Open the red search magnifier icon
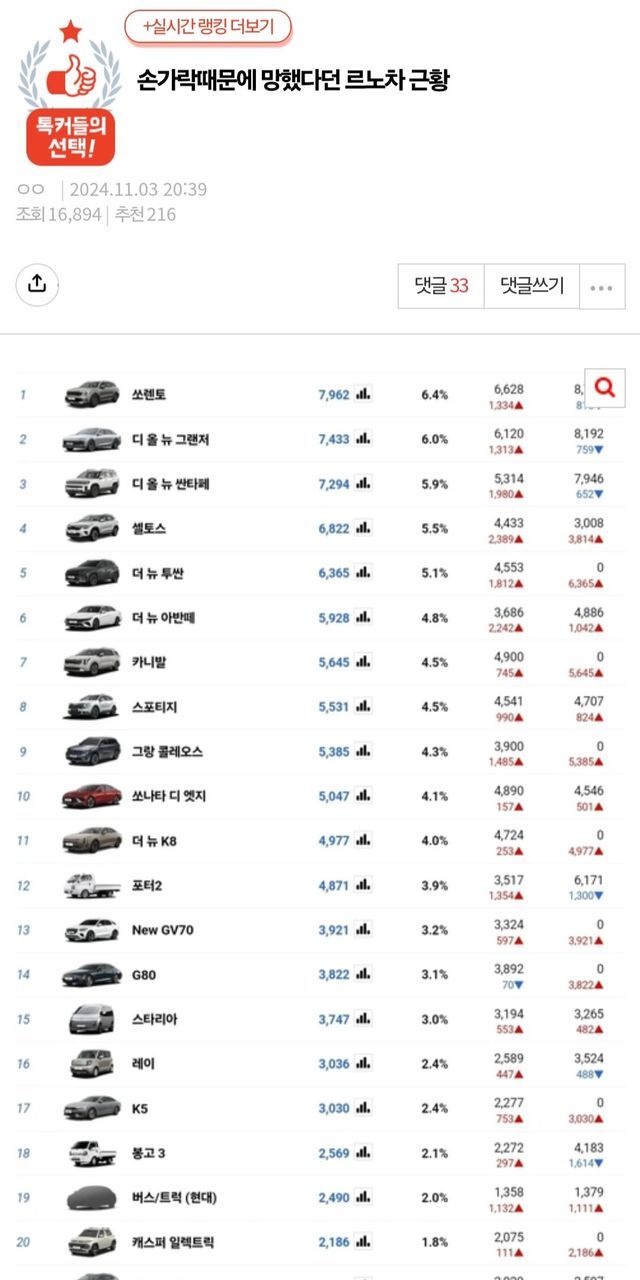Viewport: 640px width, 1280px height. [x=604, y=386]
